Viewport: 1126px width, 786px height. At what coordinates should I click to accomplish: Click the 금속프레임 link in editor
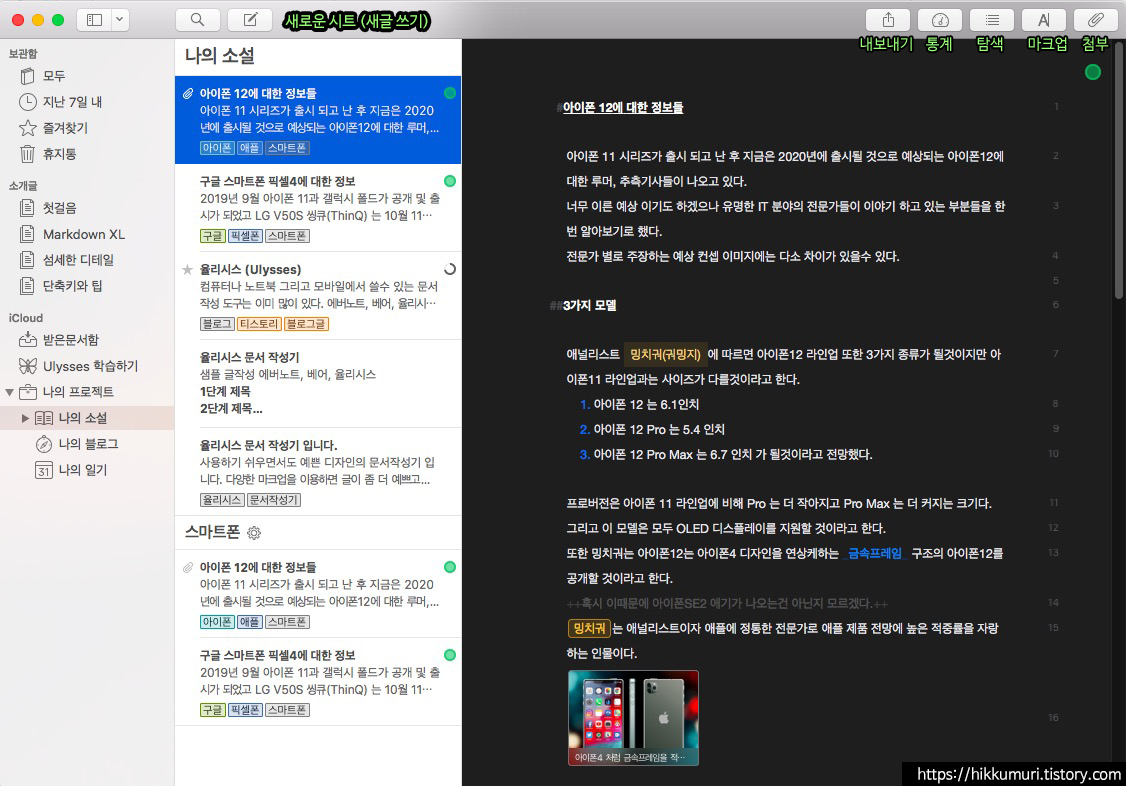(x=875, y=553)
